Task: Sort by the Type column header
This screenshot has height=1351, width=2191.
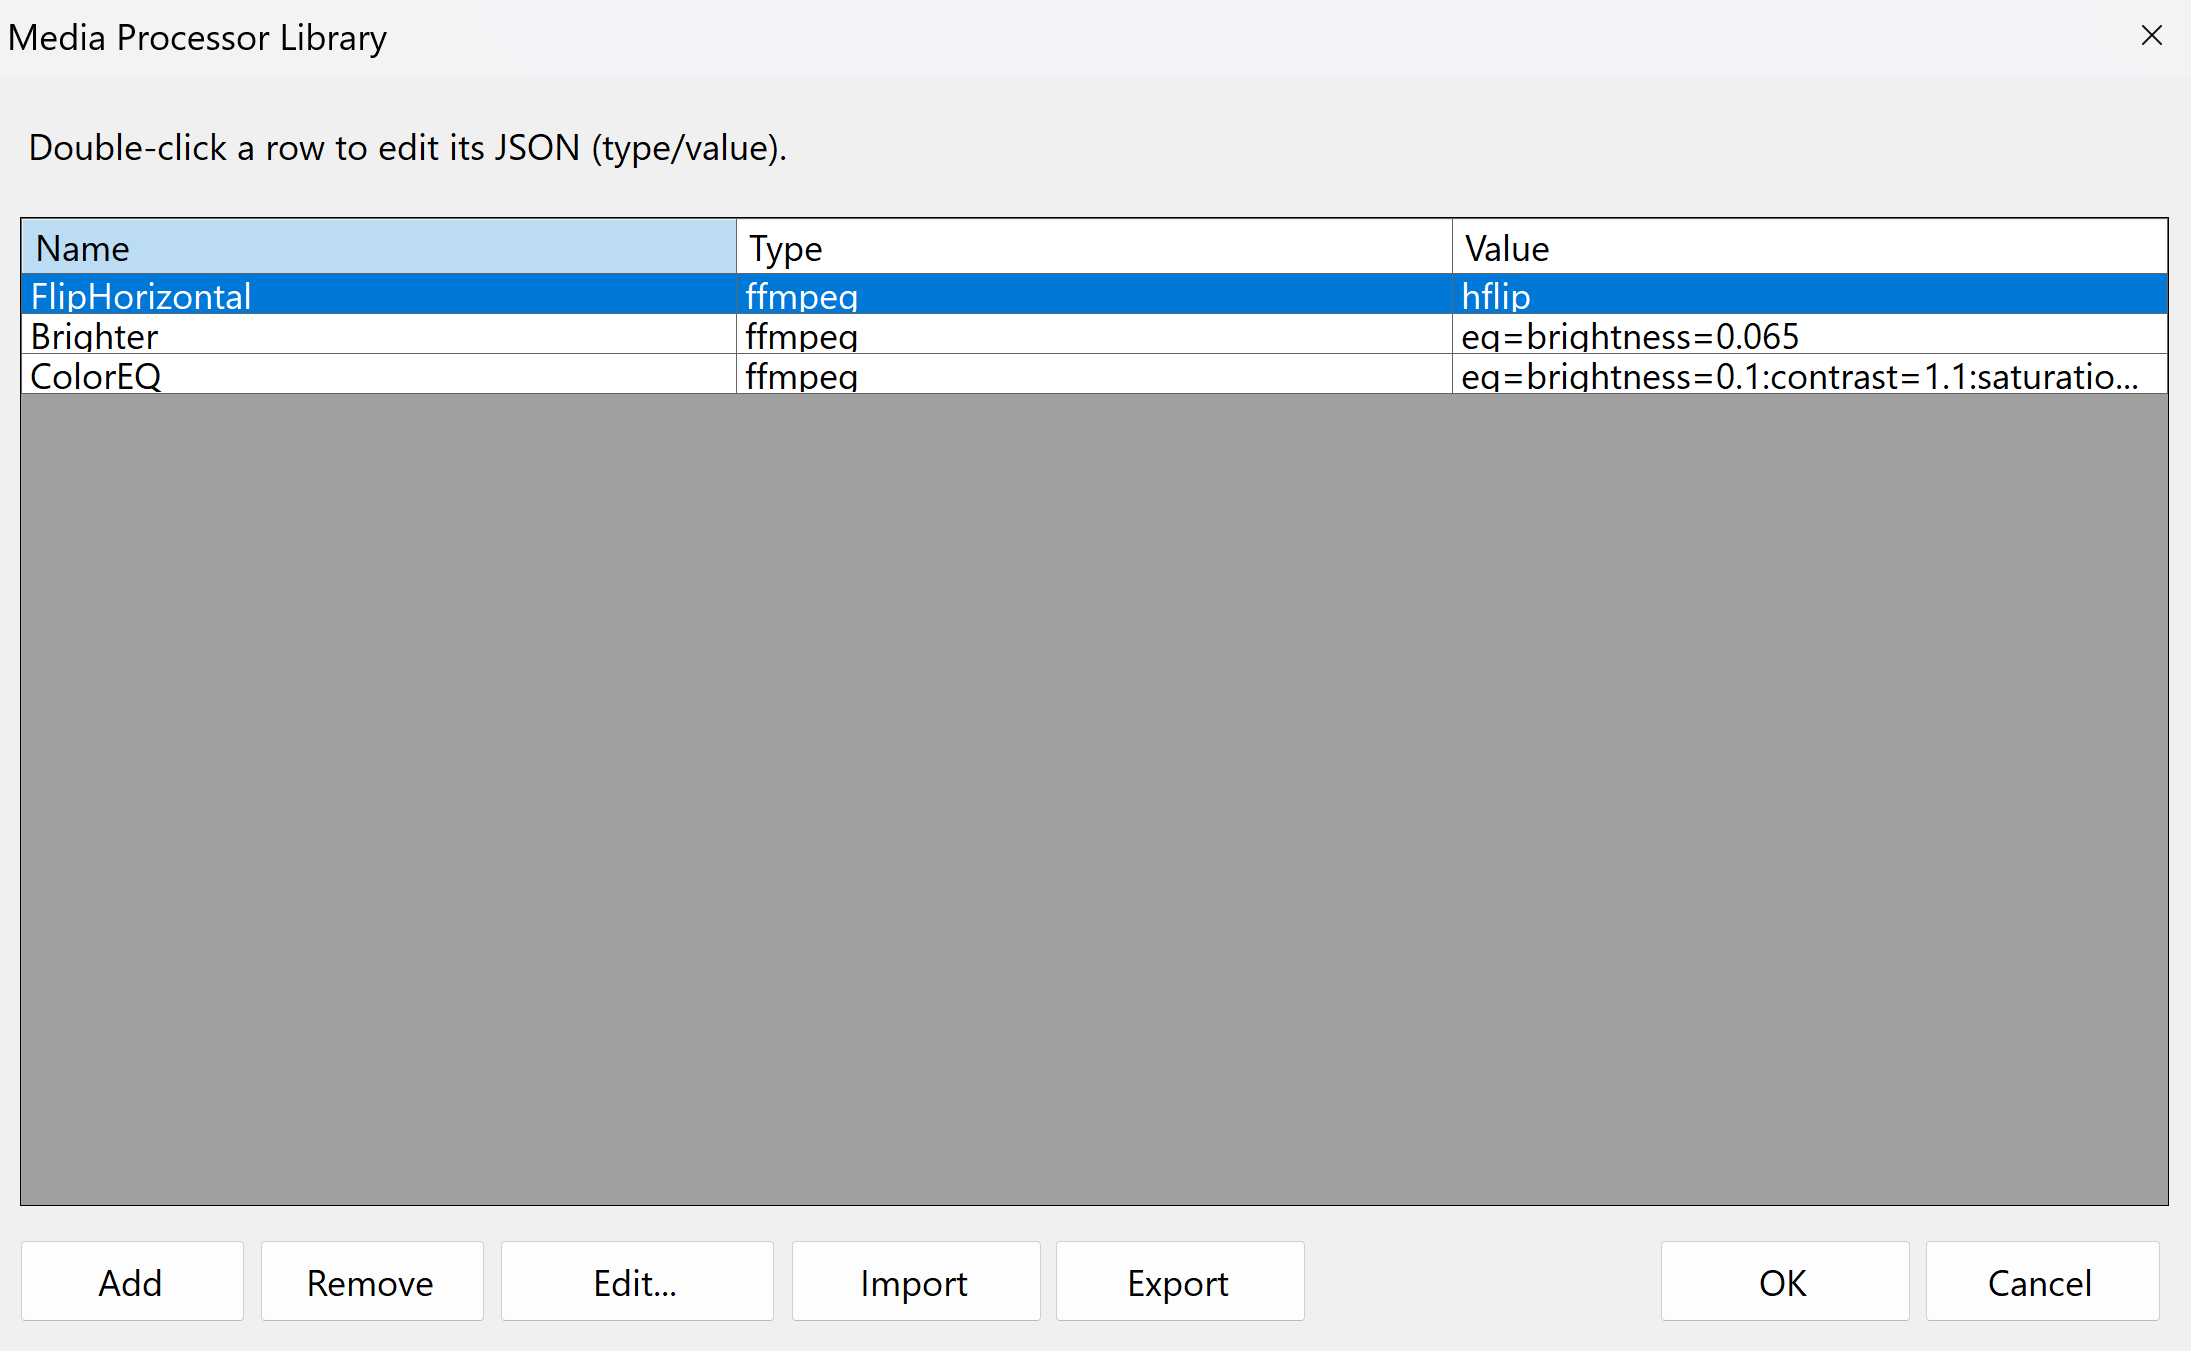Action: 1090,246
